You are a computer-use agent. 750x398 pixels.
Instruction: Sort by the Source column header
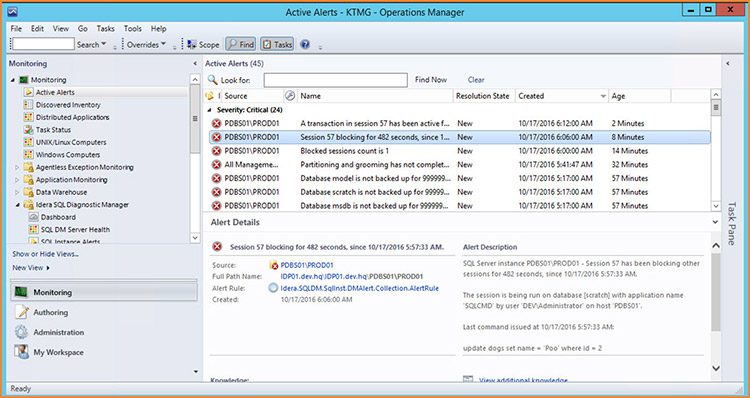pyautogui.click(x=253, y=96)
